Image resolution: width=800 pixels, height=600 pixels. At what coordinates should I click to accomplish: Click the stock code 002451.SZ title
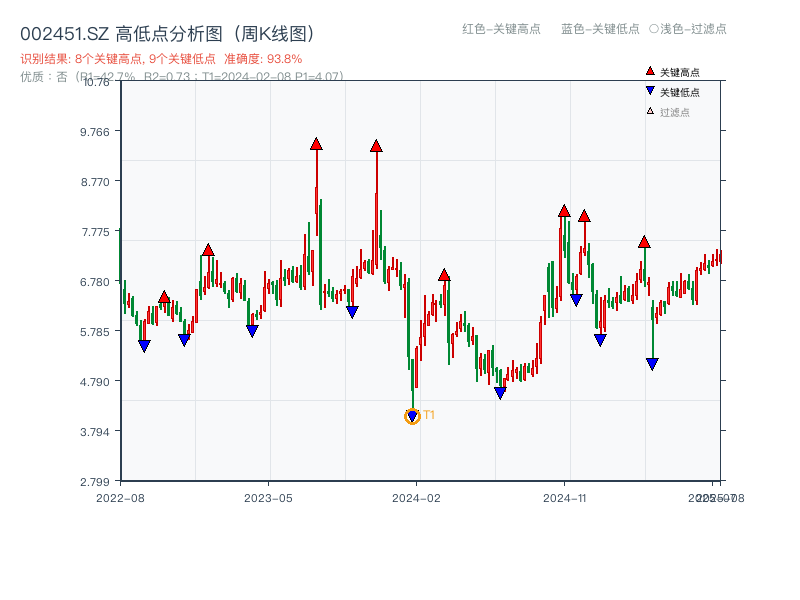tap(66, 30)
